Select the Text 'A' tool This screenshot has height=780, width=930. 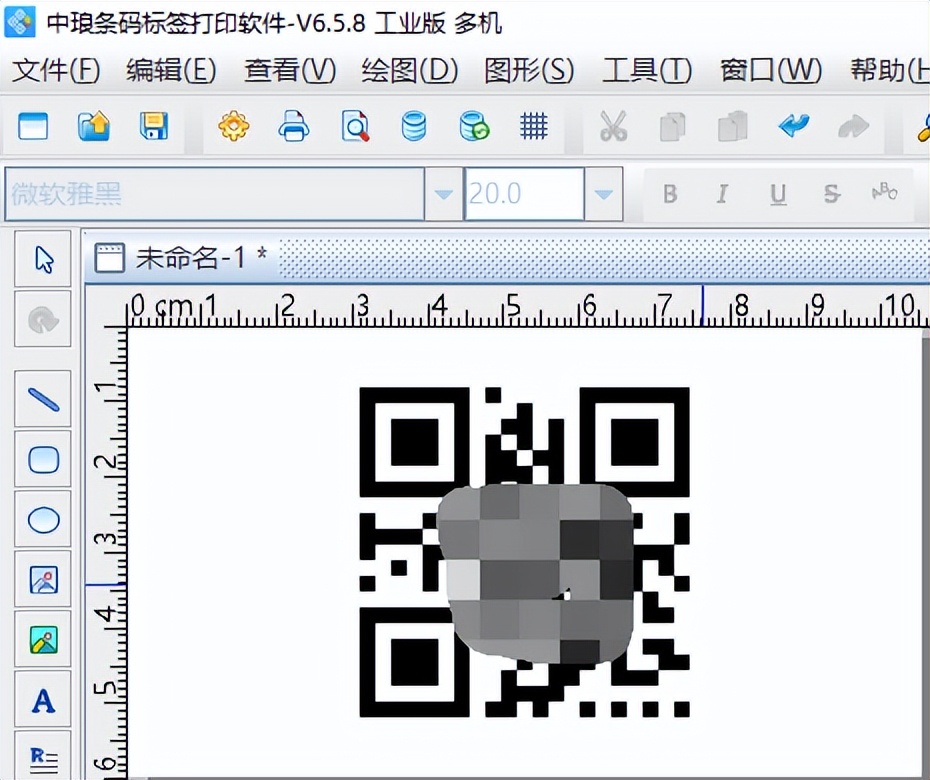coord(43,701)
